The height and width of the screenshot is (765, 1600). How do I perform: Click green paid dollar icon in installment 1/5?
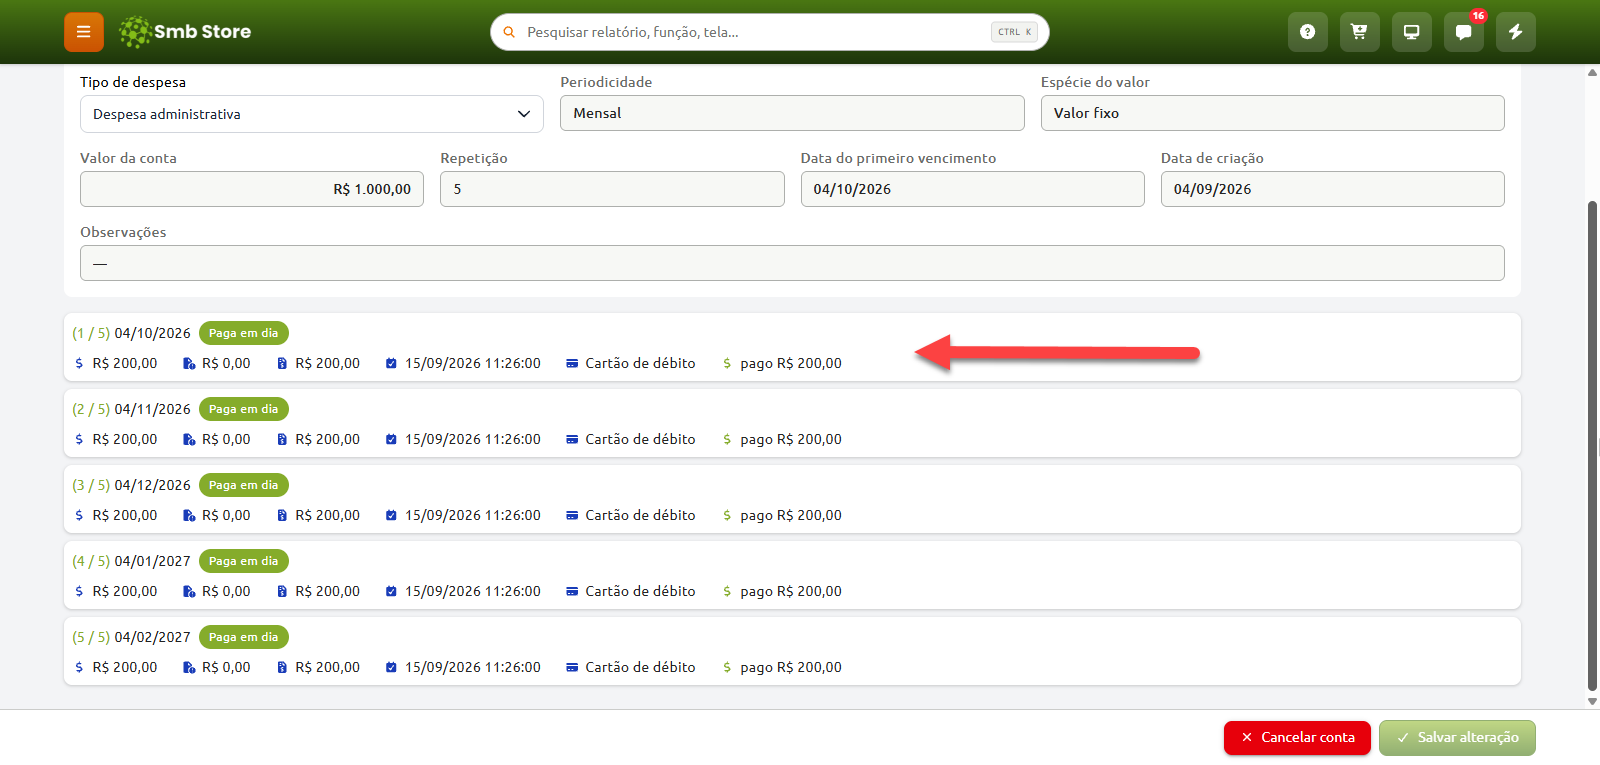[x=727, y=363]
